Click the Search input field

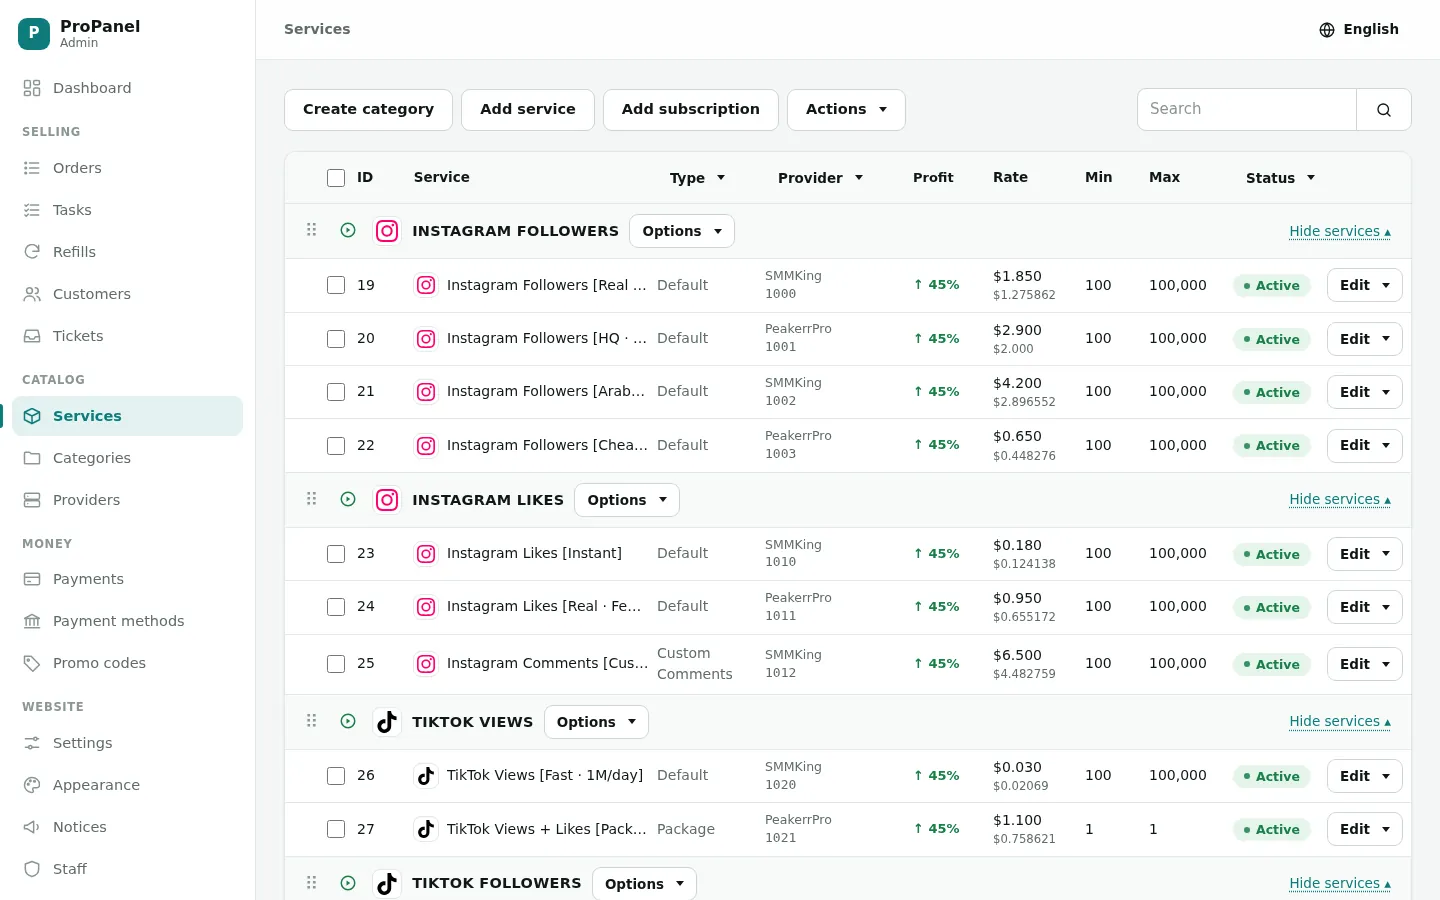point(1247,109)
